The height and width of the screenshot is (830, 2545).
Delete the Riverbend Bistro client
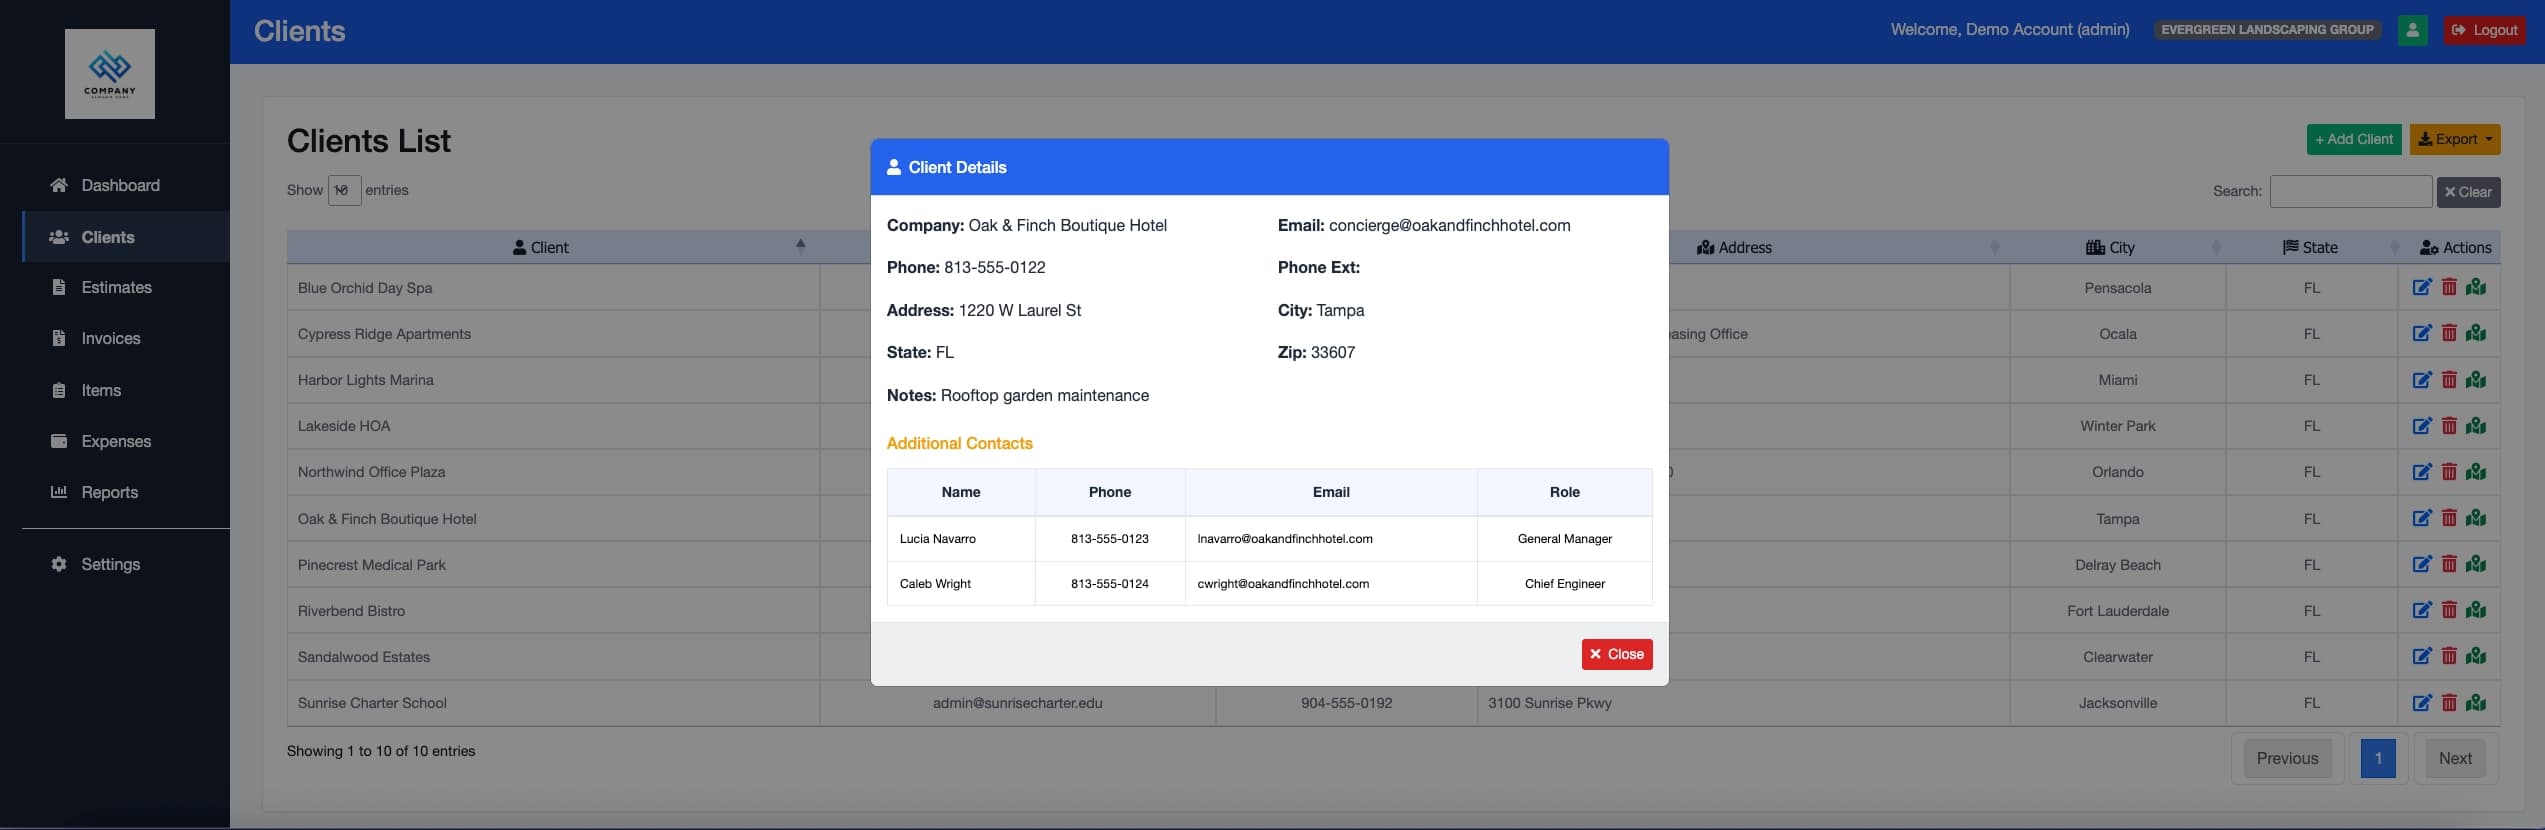[2449, 609]
